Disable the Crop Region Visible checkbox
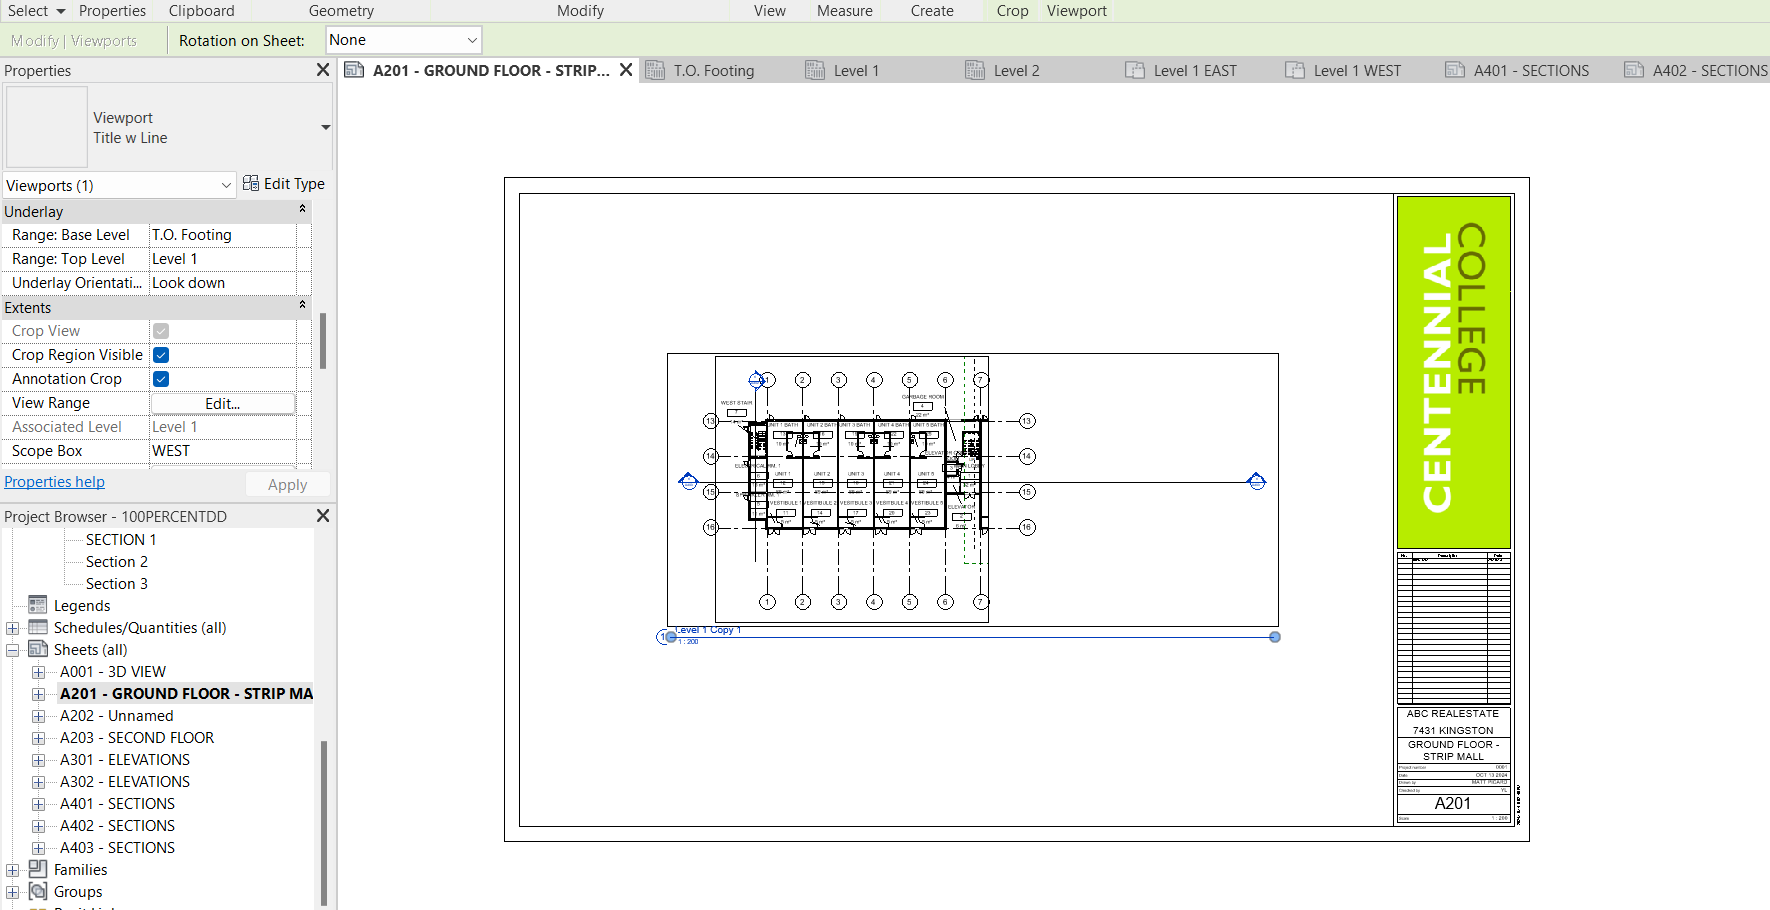 (x=161, y=355)
